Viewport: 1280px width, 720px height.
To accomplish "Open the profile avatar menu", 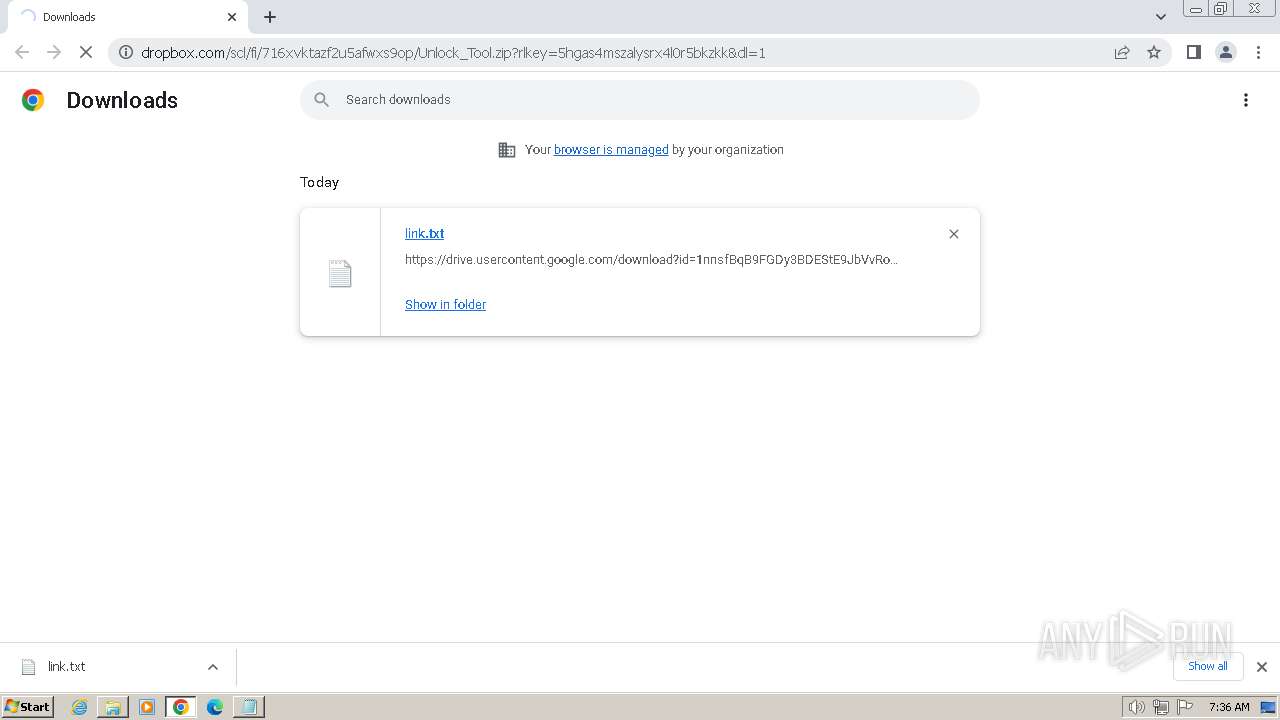I will [1226, 52].
